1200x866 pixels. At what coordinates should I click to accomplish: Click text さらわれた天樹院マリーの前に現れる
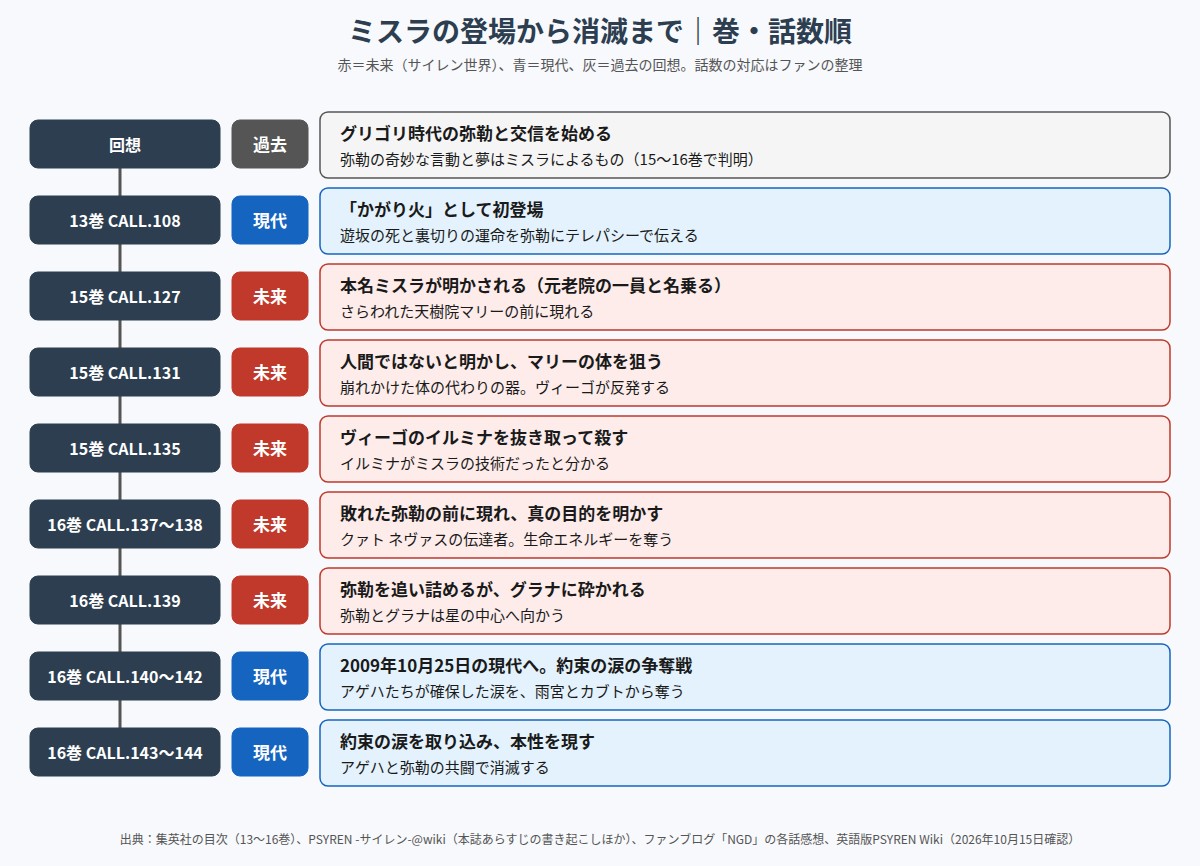click(x=467, y=311)
